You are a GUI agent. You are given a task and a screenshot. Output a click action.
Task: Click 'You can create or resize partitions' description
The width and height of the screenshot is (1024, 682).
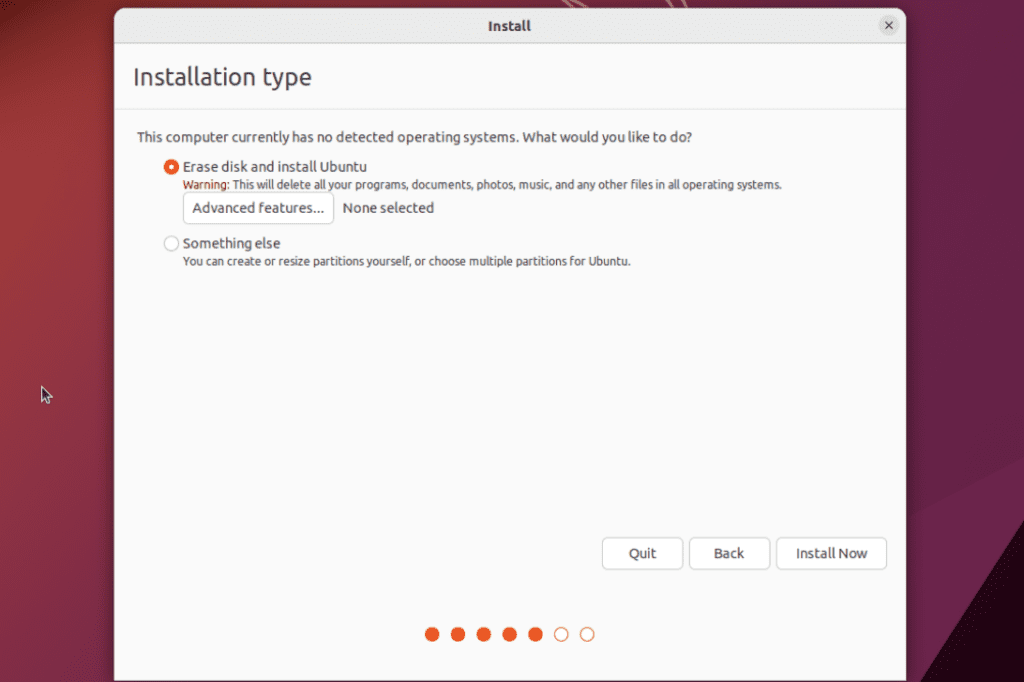406,261
